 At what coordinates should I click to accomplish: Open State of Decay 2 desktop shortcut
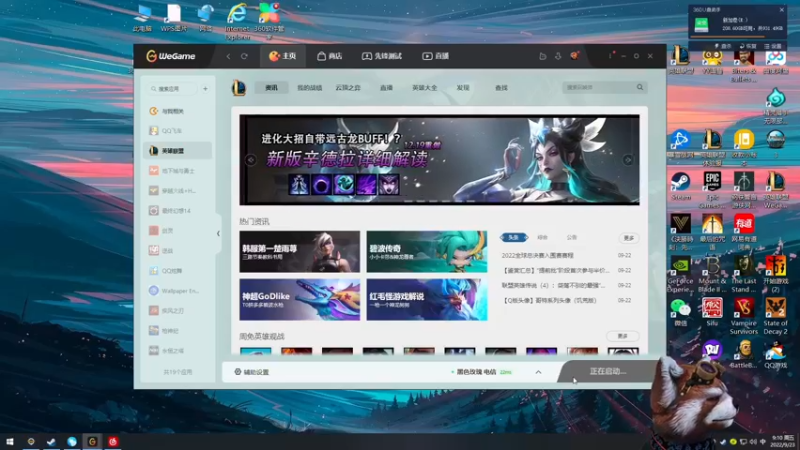click(x=775, y=316)
